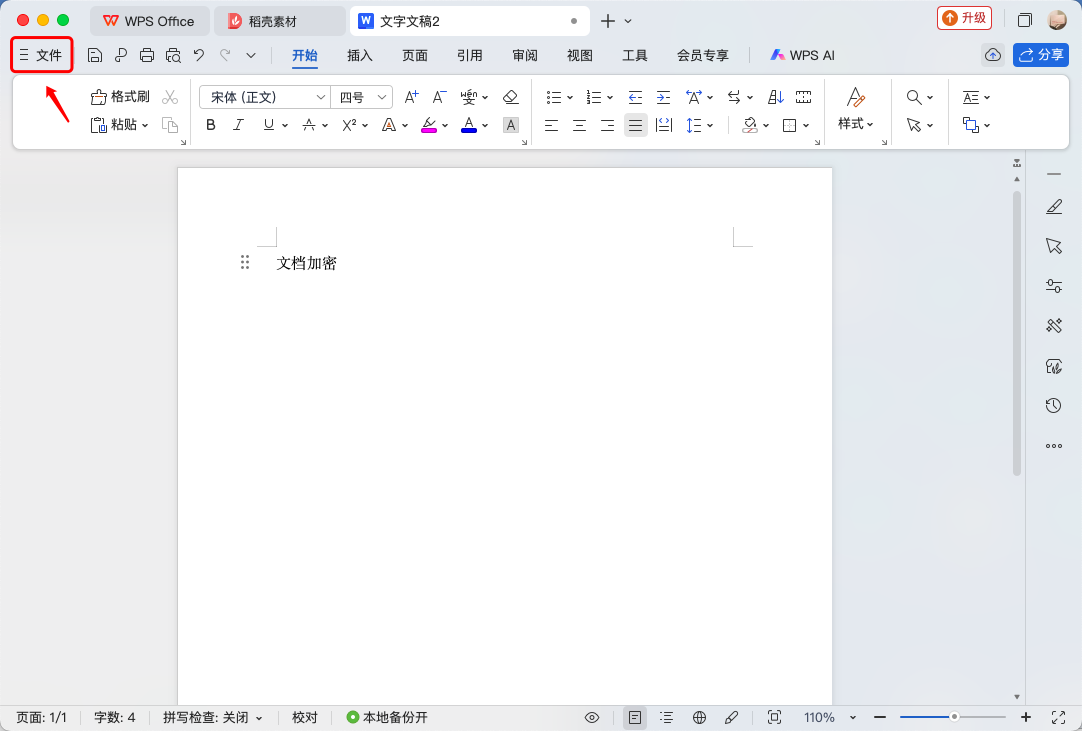Viewport: 1082px width, 731px height.
Task: Click the 升级 upgrade button
Action: click(964, 18)
